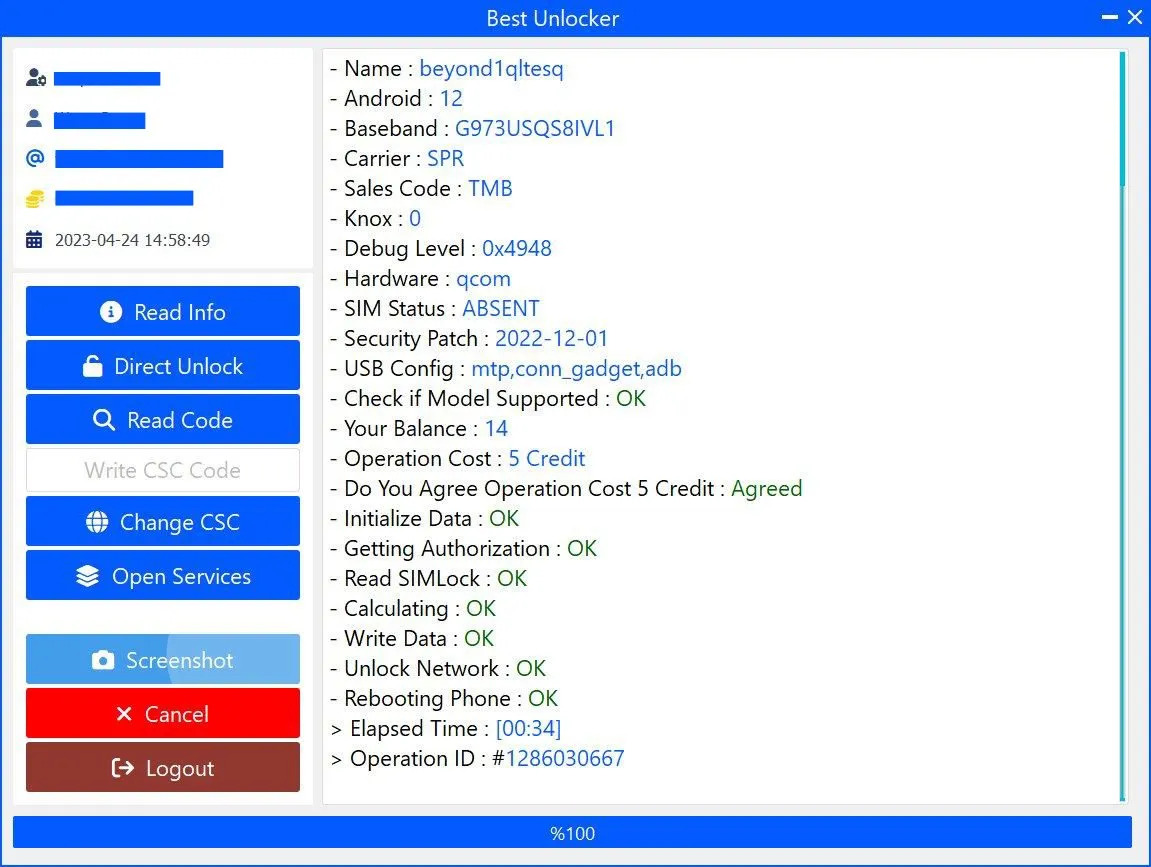Screen dimensions: 1151x867
Task: Click the date 2023-04-24 14:58:49
Action: tap(132, 240)
